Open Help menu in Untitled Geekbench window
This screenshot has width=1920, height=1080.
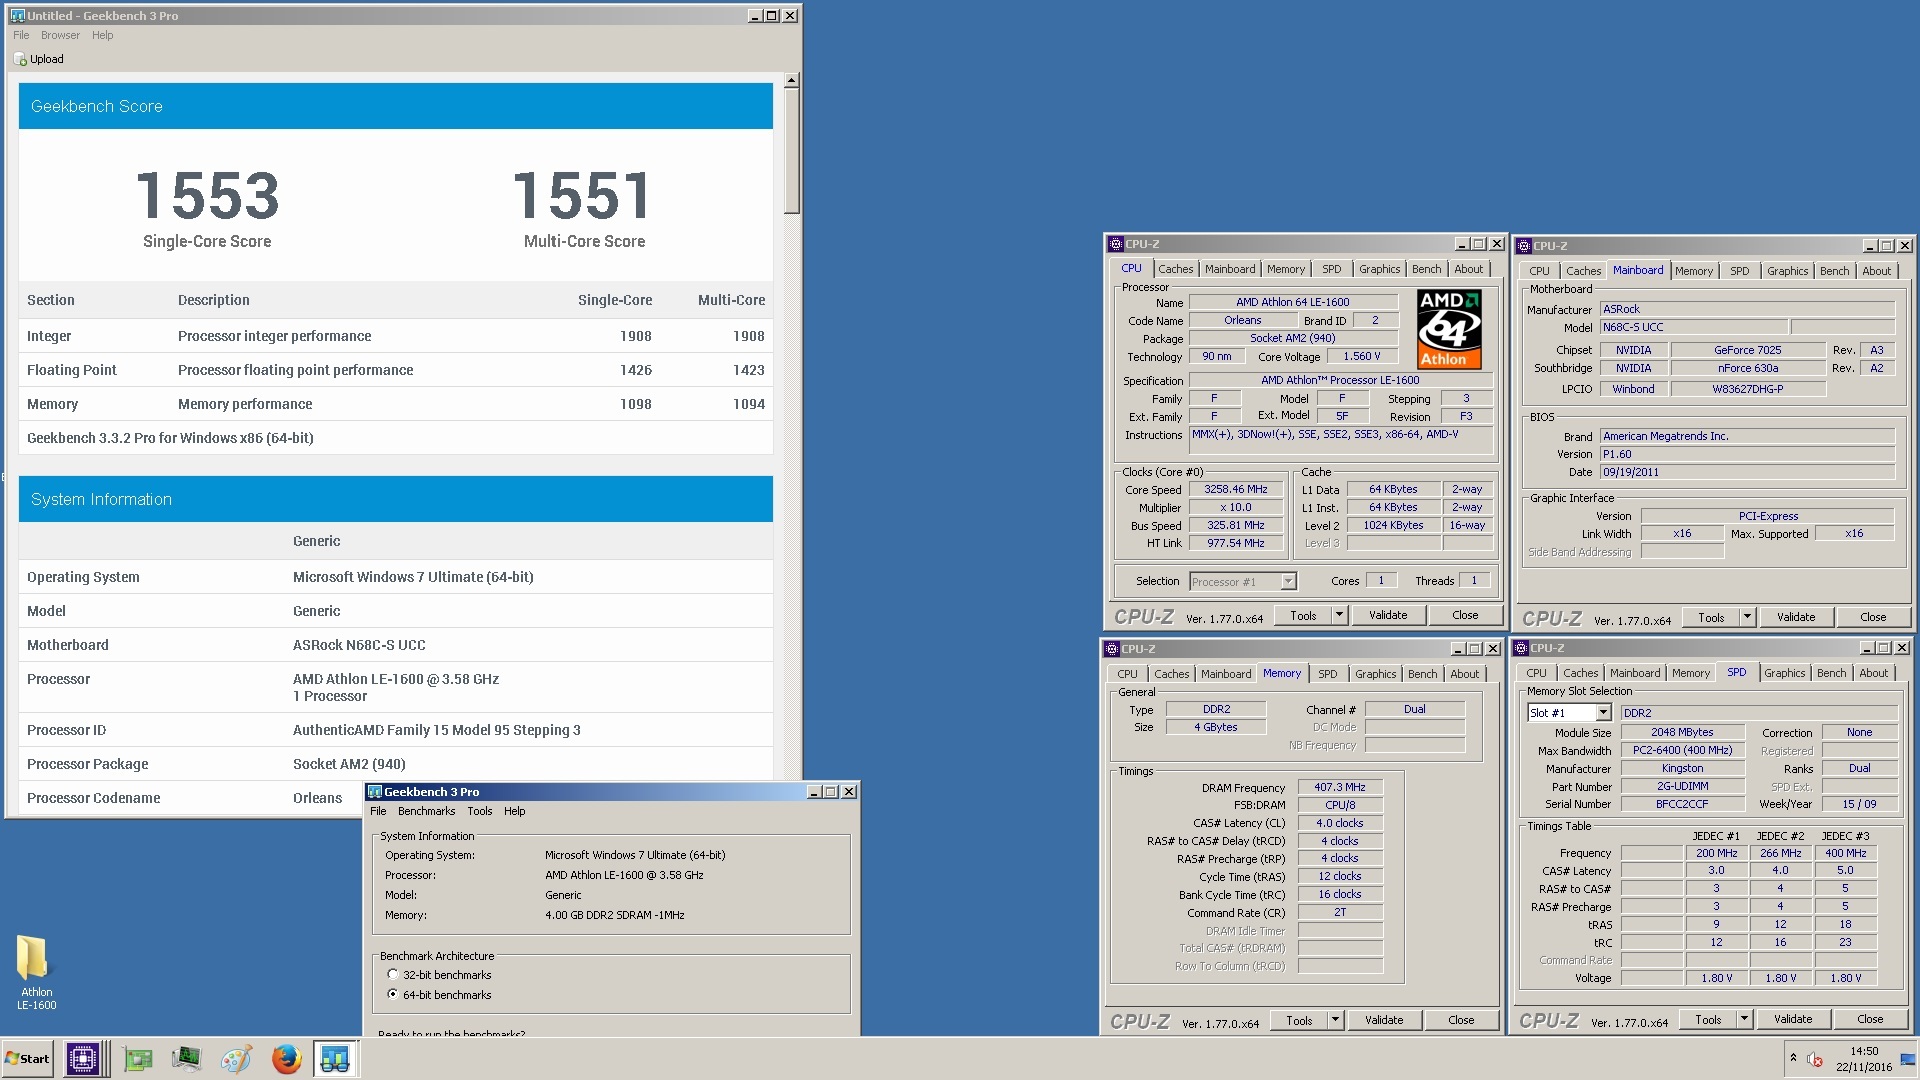[103, 35]
